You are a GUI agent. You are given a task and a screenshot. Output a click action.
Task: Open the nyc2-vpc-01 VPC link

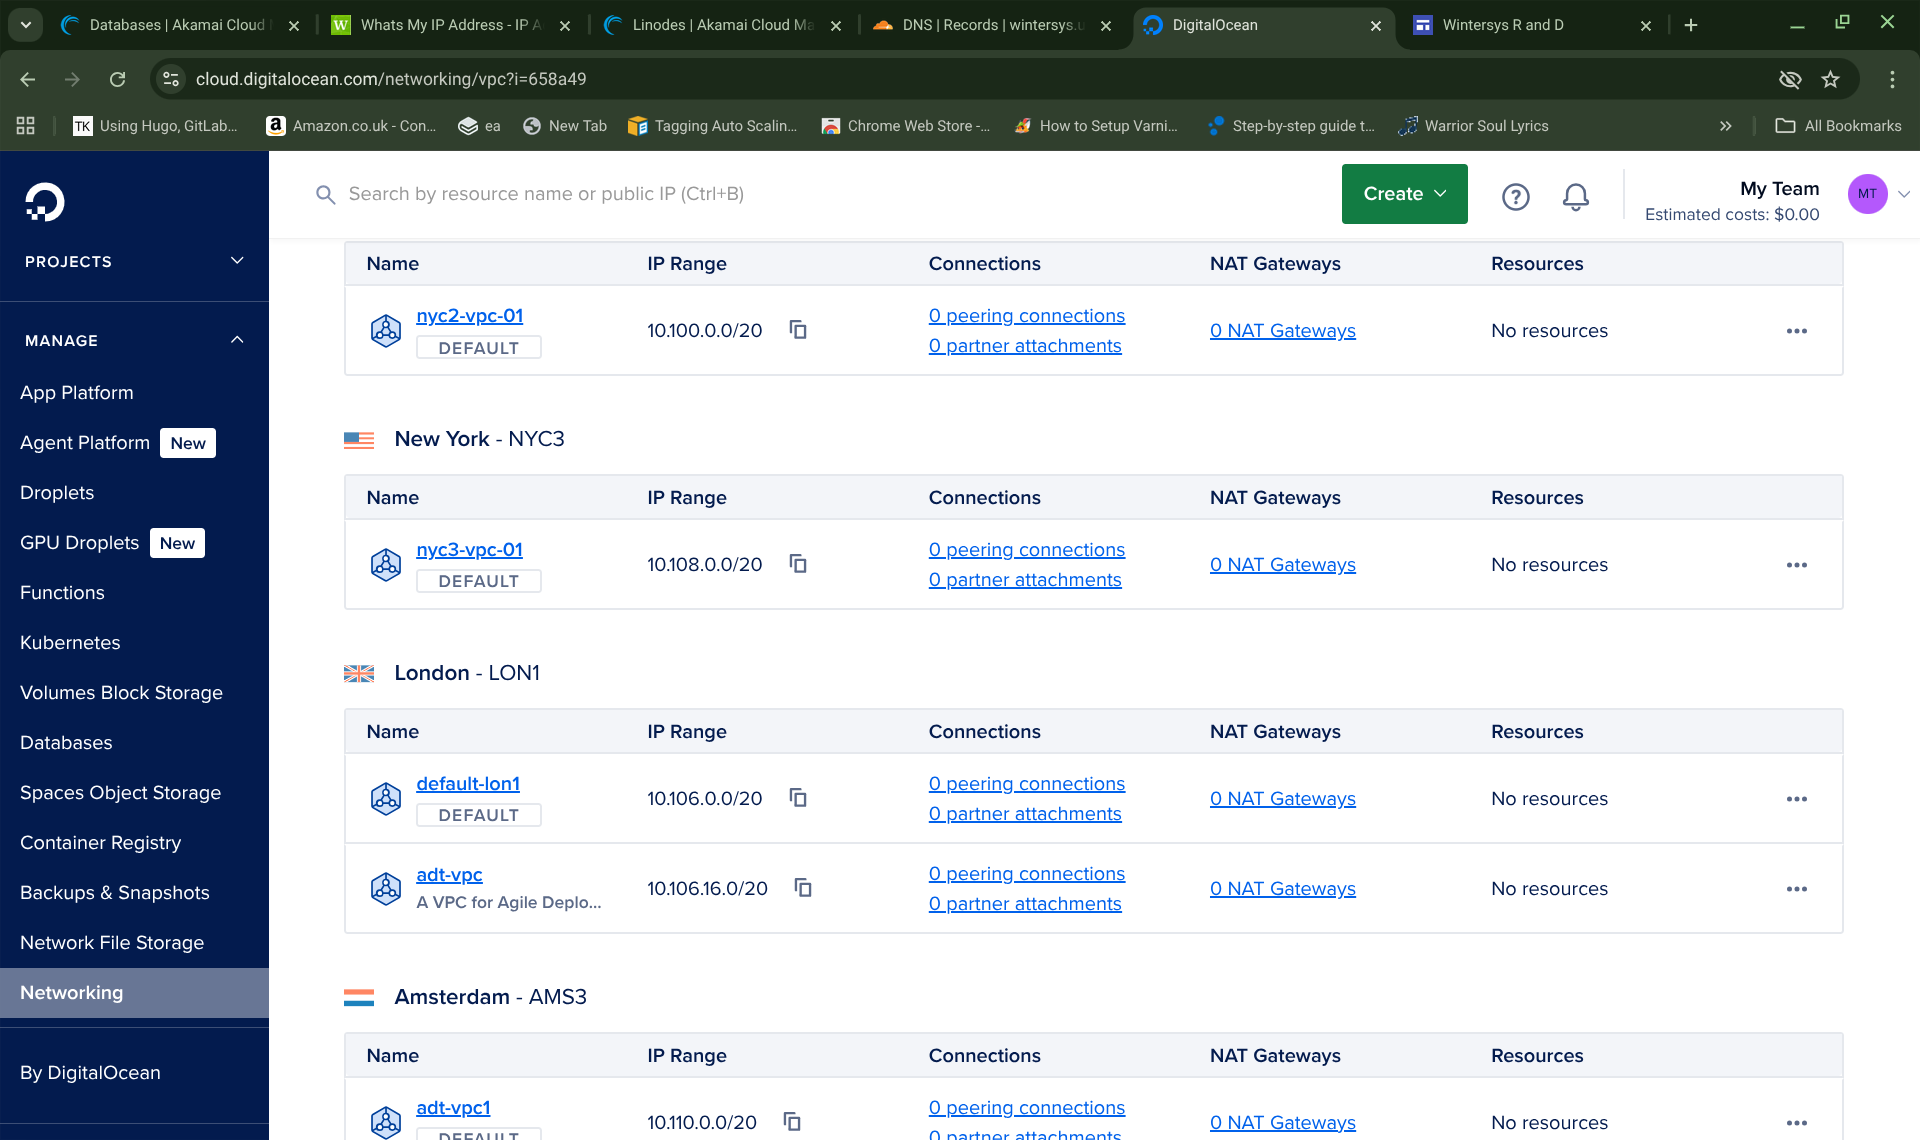click(469, 316)
